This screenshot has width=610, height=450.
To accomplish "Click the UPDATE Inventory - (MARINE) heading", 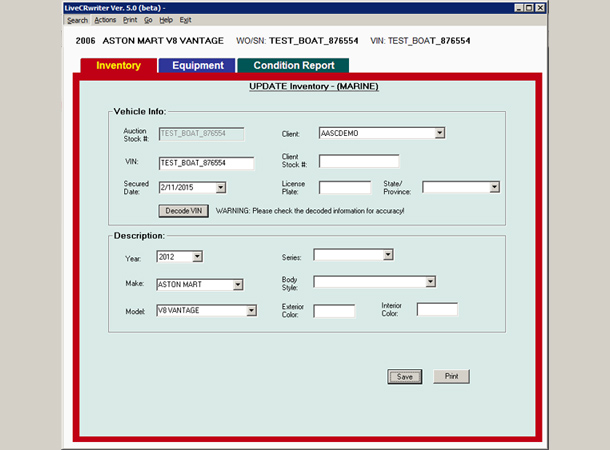I will tap(314, 86).
